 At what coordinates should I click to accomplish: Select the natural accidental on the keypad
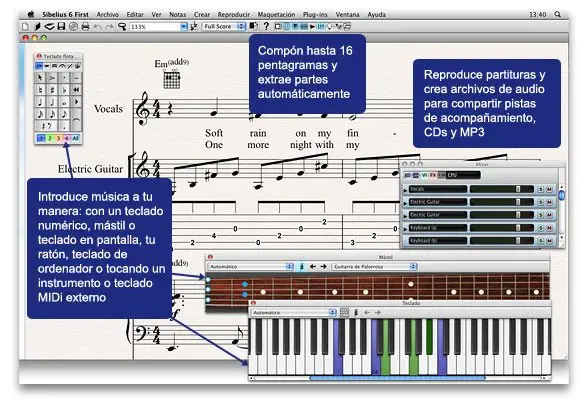tap(40, 90)
